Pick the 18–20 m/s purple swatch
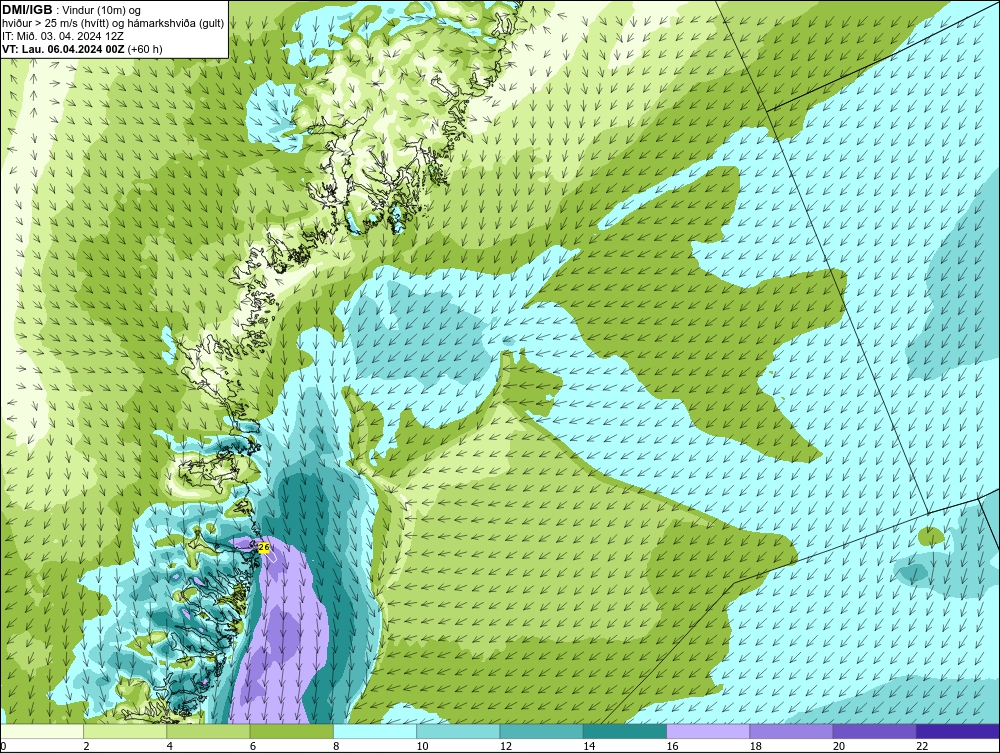1000x753 pixels. [x=791, y=731]
